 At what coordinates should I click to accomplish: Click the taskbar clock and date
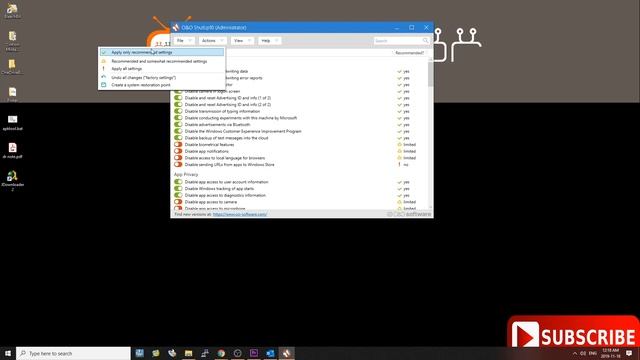pyautogui.click(x=610, y=353)
